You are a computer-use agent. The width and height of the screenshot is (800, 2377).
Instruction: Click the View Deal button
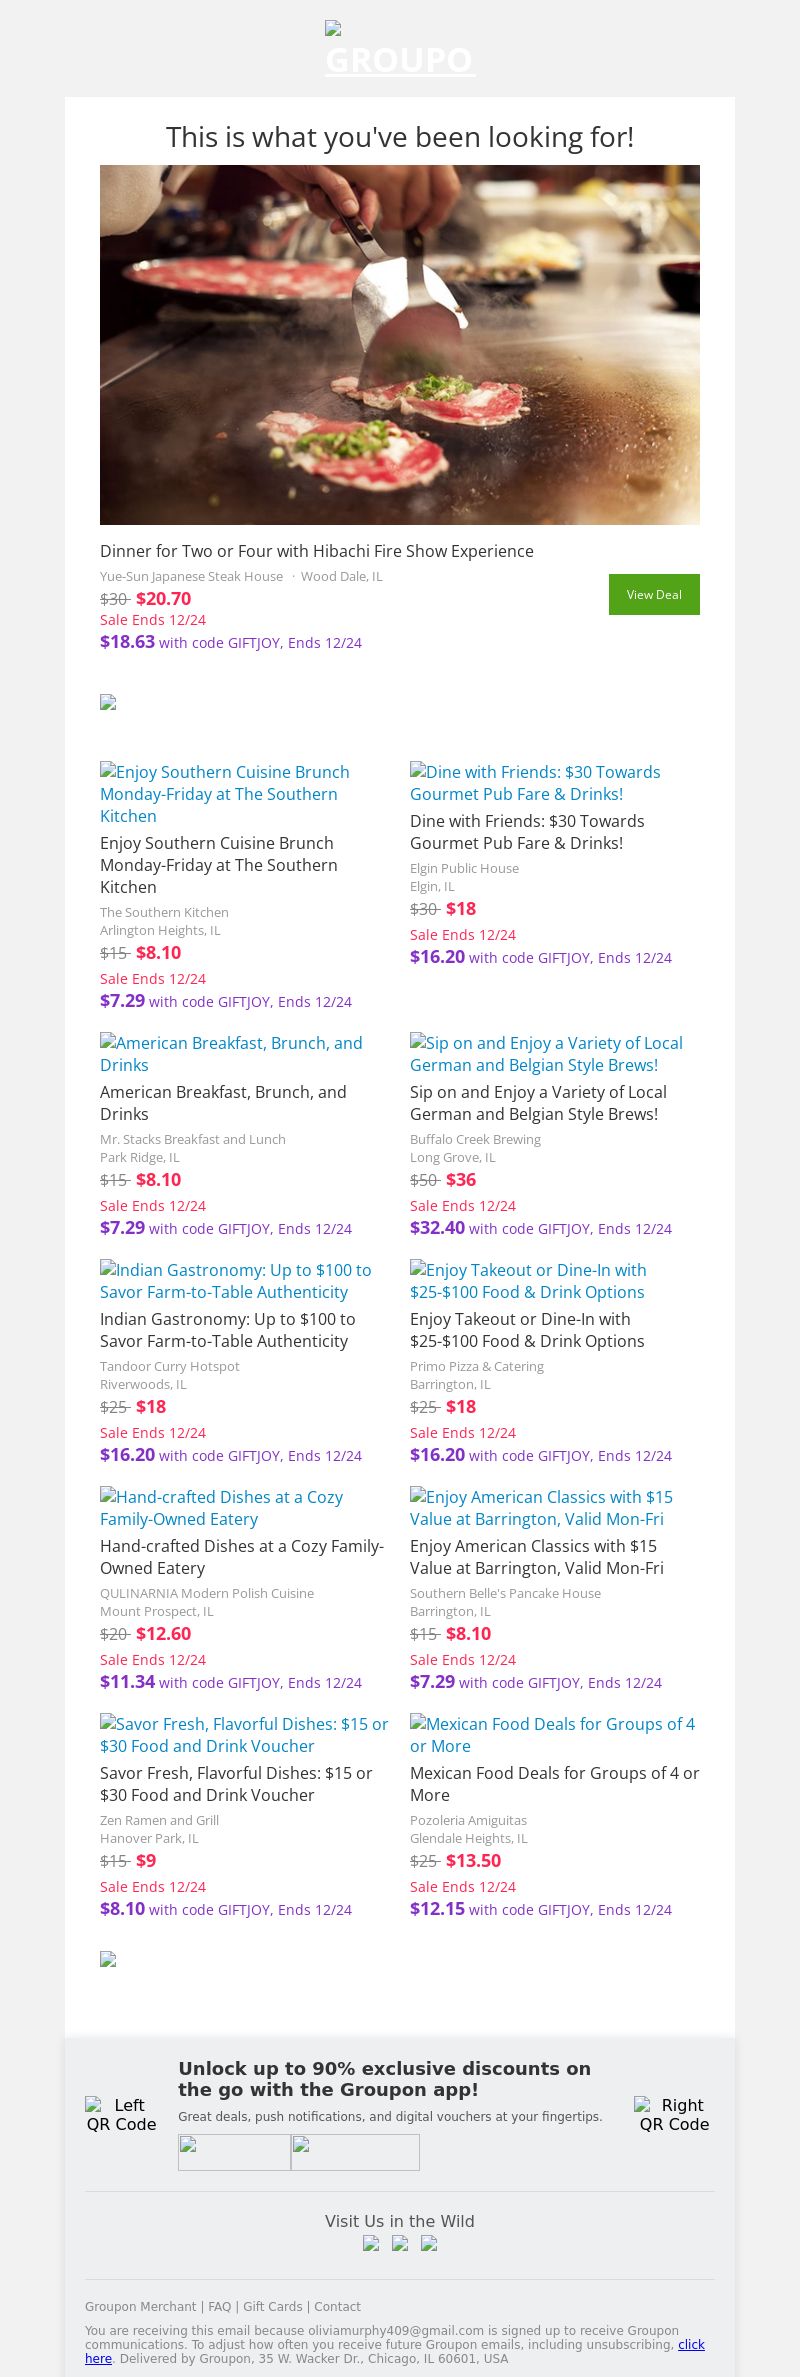(x=654, y=594)
